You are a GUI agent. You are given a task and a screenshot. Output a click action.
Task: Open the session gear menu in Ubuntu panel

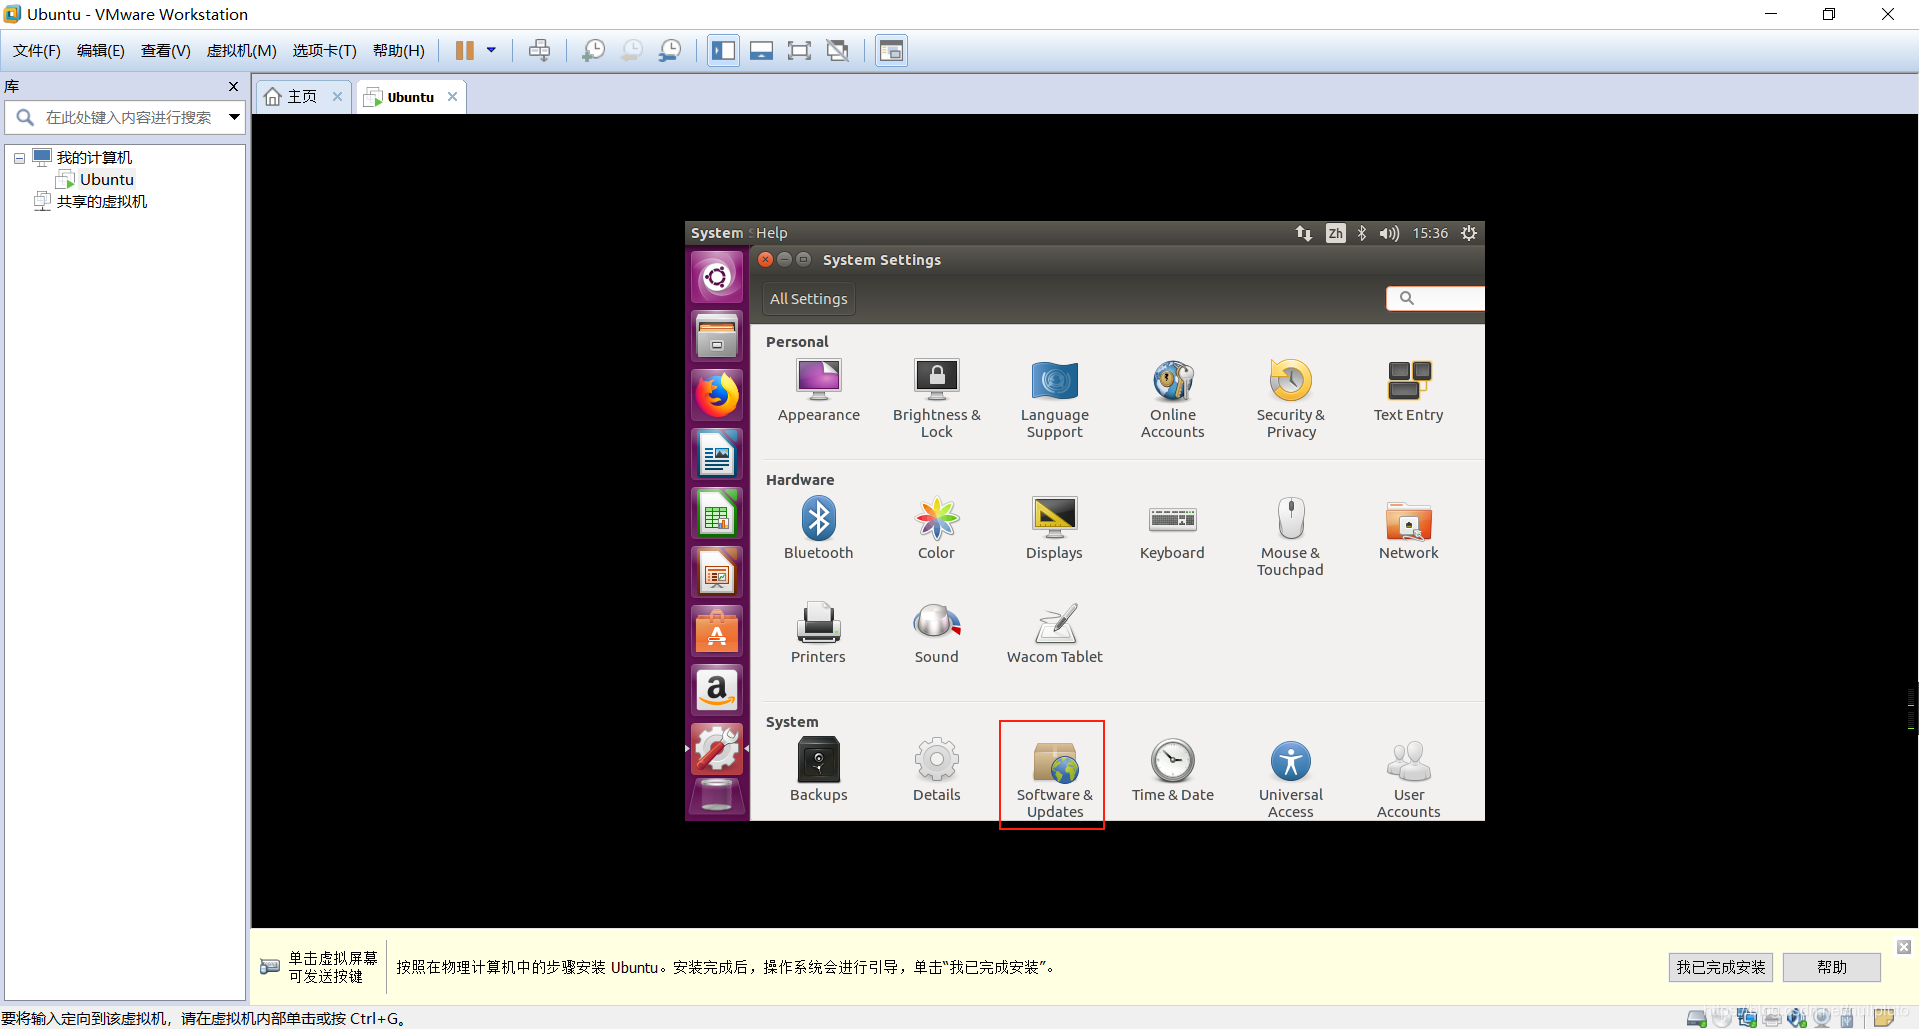[1468, 233]
